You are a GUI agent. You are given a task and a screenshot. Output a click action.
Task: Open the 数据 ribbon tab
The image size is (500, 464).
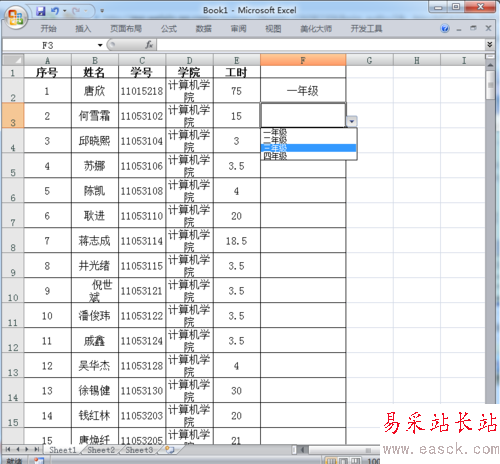point(203,29)
